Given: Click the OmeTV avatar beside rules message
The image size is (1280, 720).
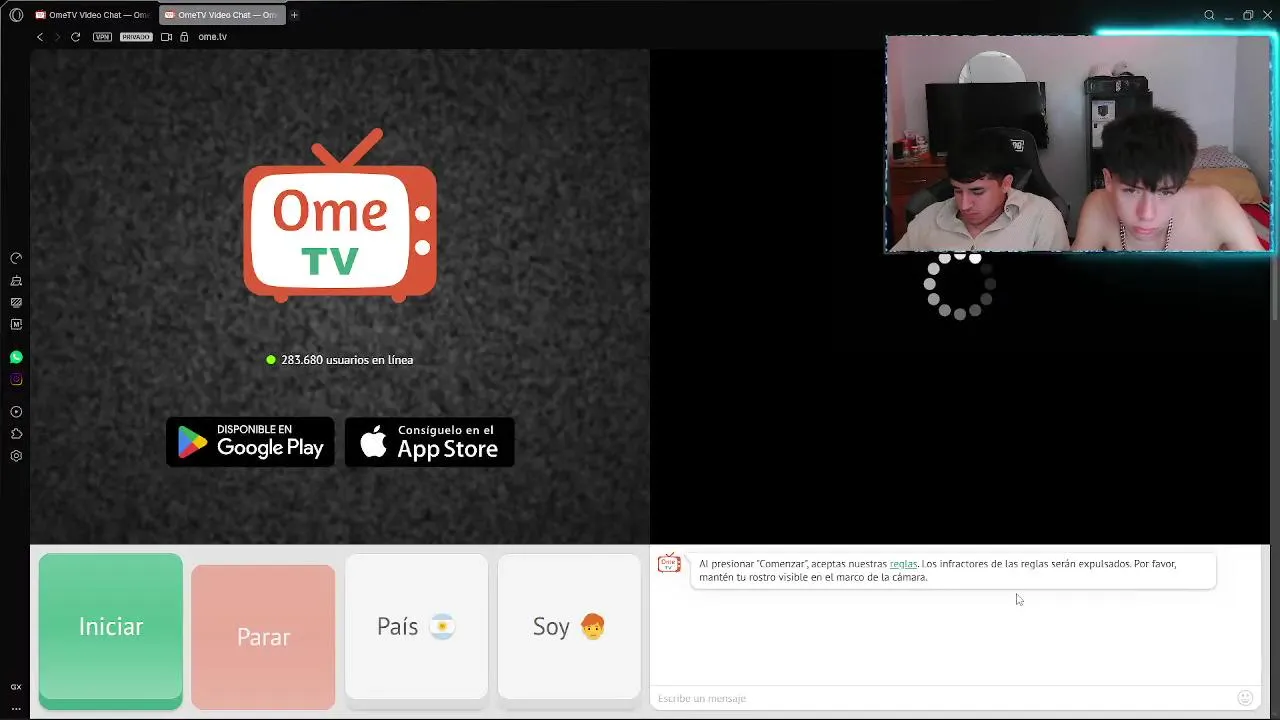Looking at the screenshot, I should 669,564.
